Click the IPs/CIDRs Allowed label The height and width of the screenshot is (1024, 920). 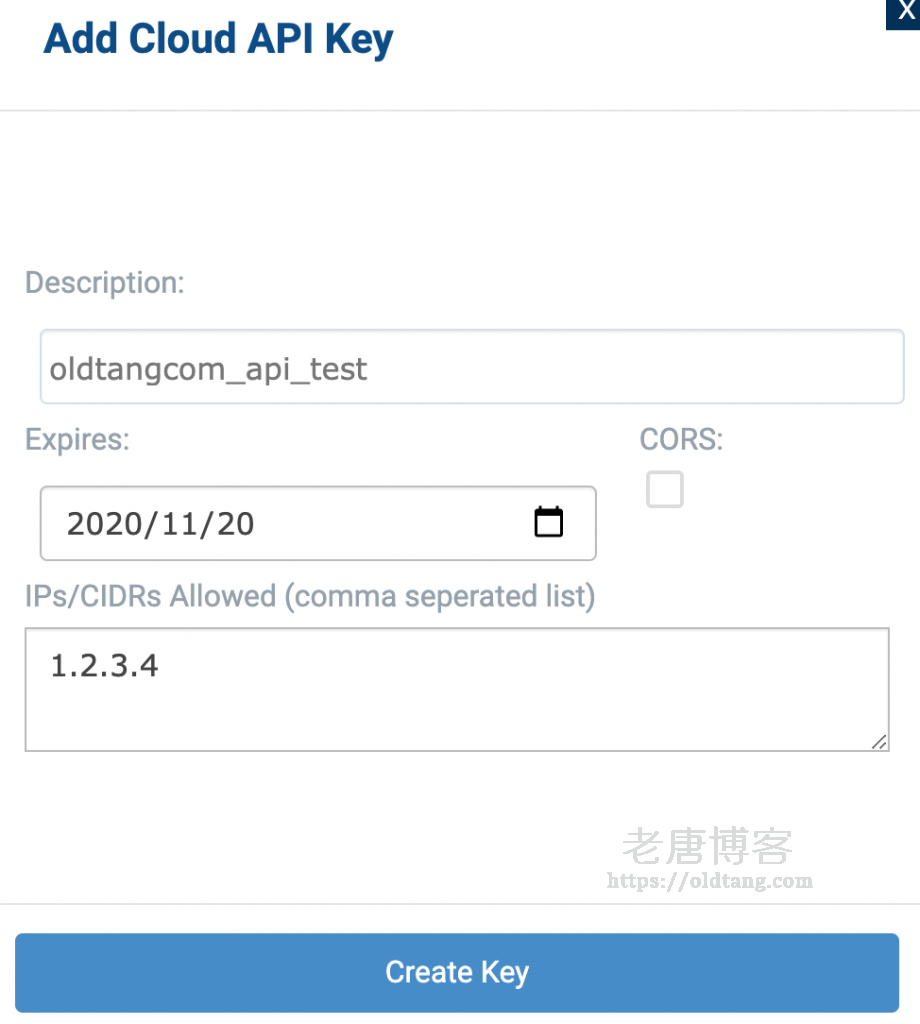coord(310,597)
